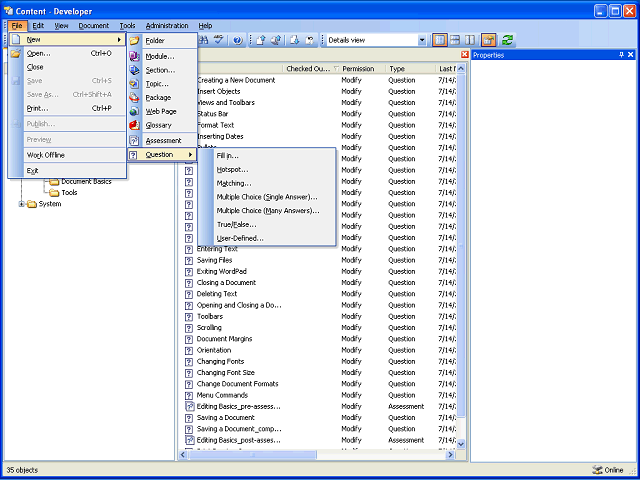Pin the Properties pane
This screenshot has width=640, height=480.
[621, 55]
